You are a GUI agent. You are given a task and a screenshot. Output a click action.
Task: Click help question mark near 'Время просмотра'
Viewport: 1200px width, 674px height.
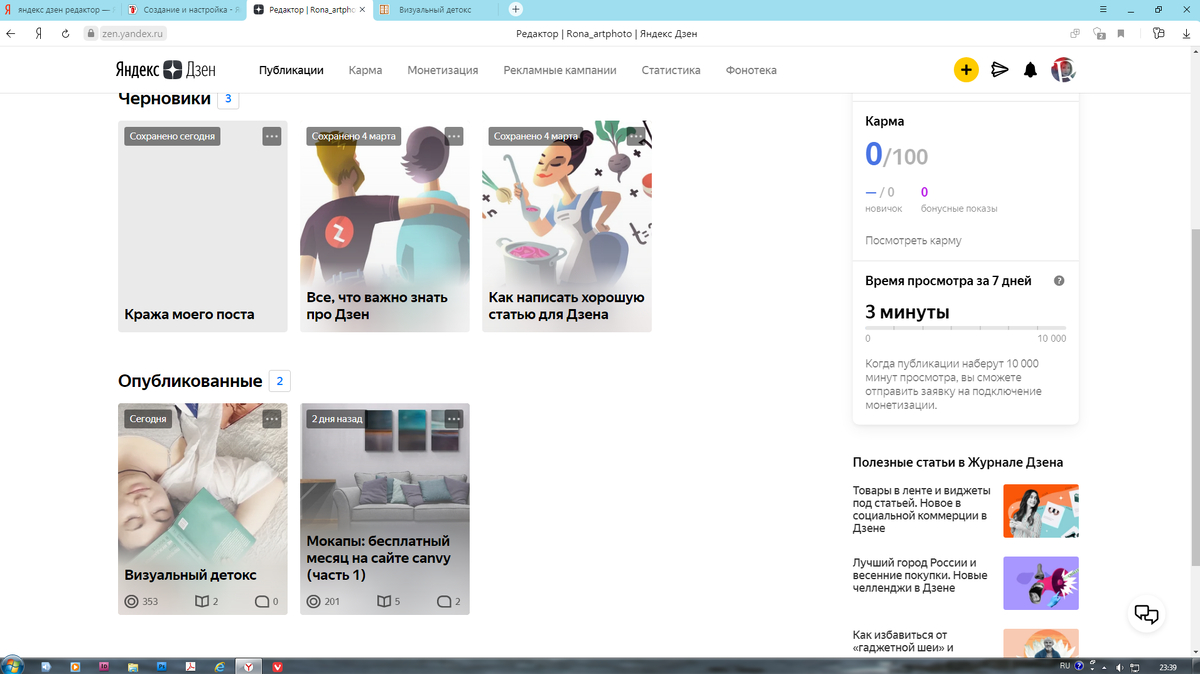pos(1059,281)
